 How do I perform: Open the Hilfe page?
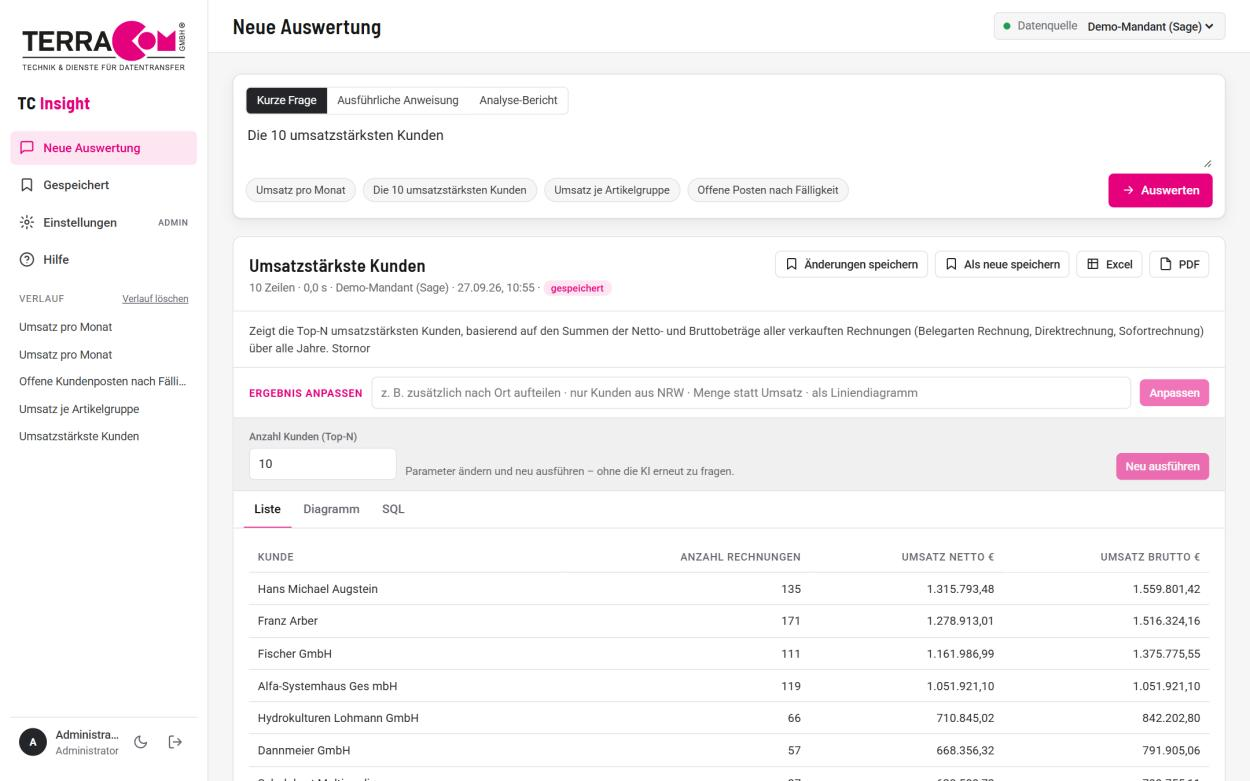pos(104,259)
